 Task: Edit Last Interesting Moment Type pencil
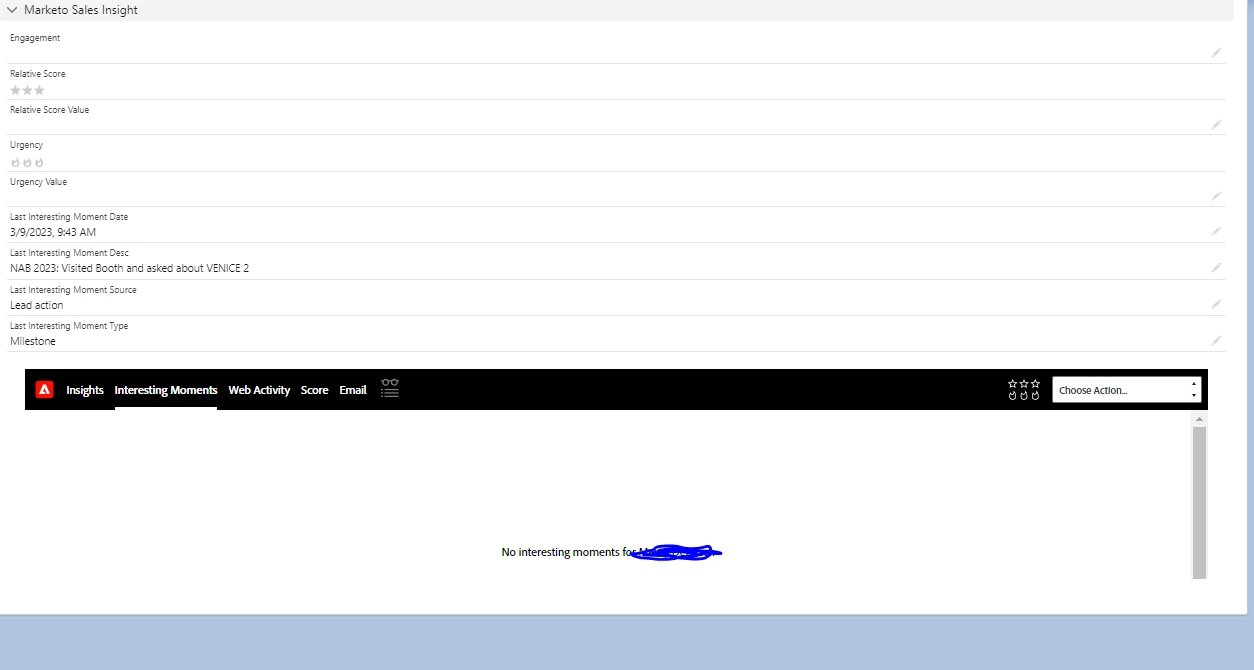[x=1216, y=340]
